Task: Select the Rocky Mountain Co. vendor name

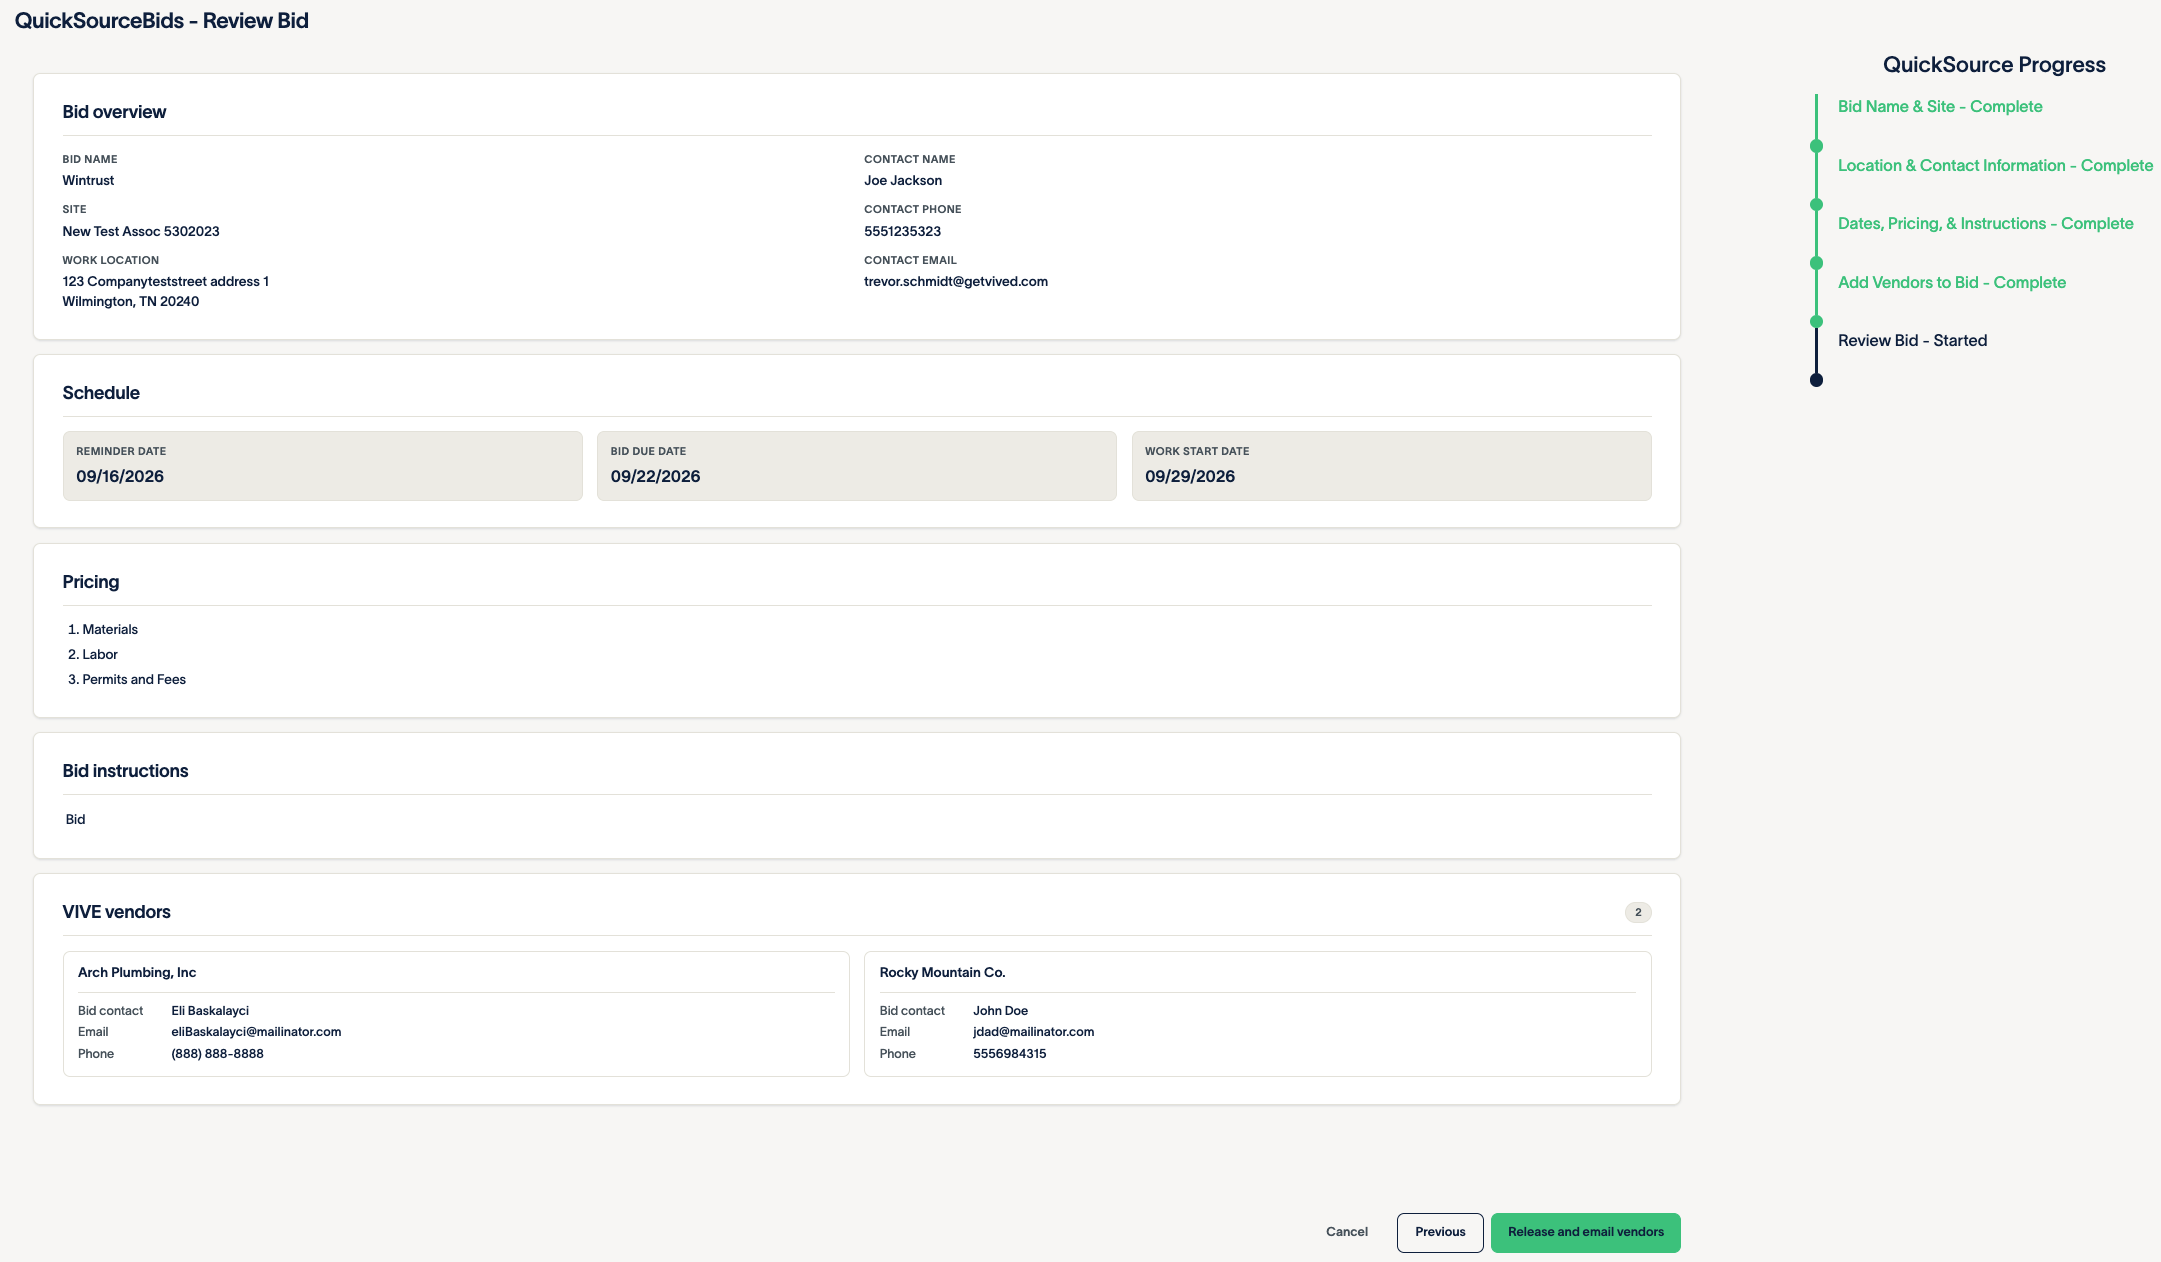Action: [x=942, y=973]
